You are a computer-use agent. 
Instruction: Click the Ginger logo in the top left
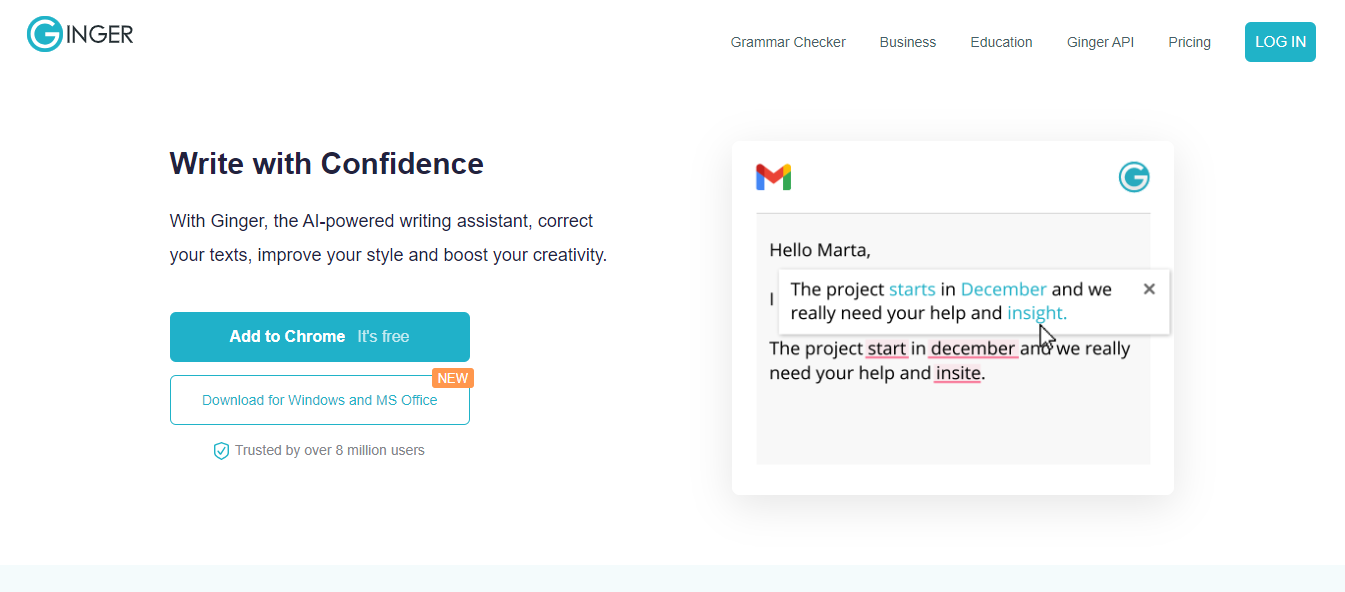[79, 33]
